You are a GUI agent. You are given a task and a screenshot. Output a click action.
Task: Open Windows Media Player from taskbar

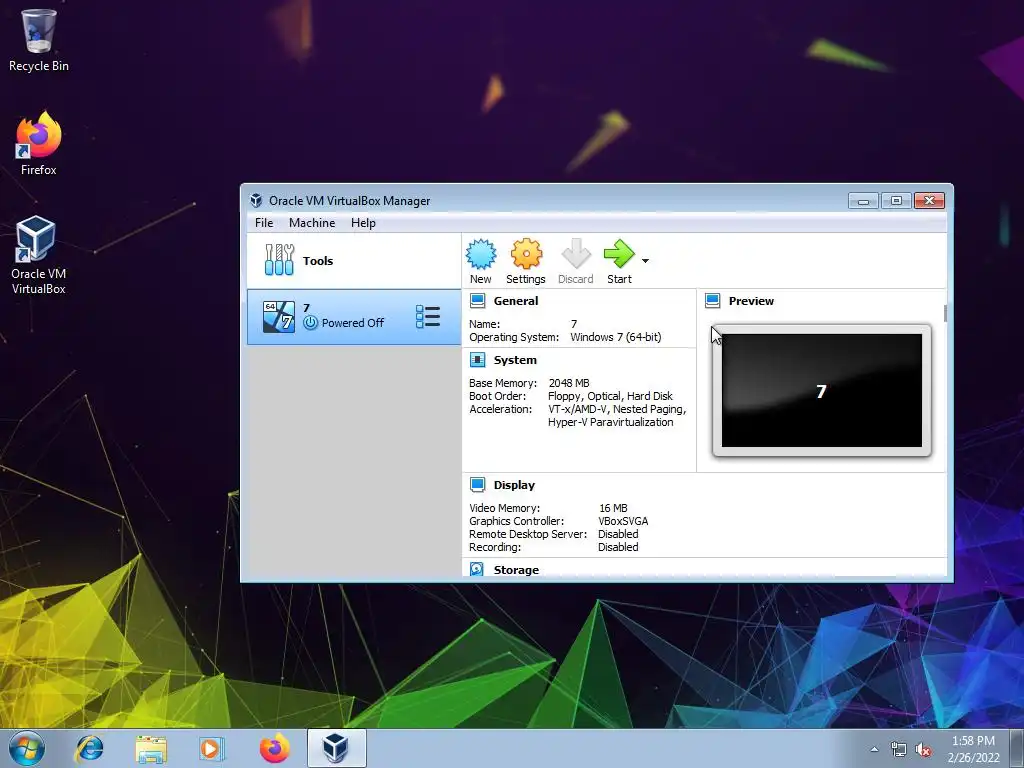click(212, 748)
